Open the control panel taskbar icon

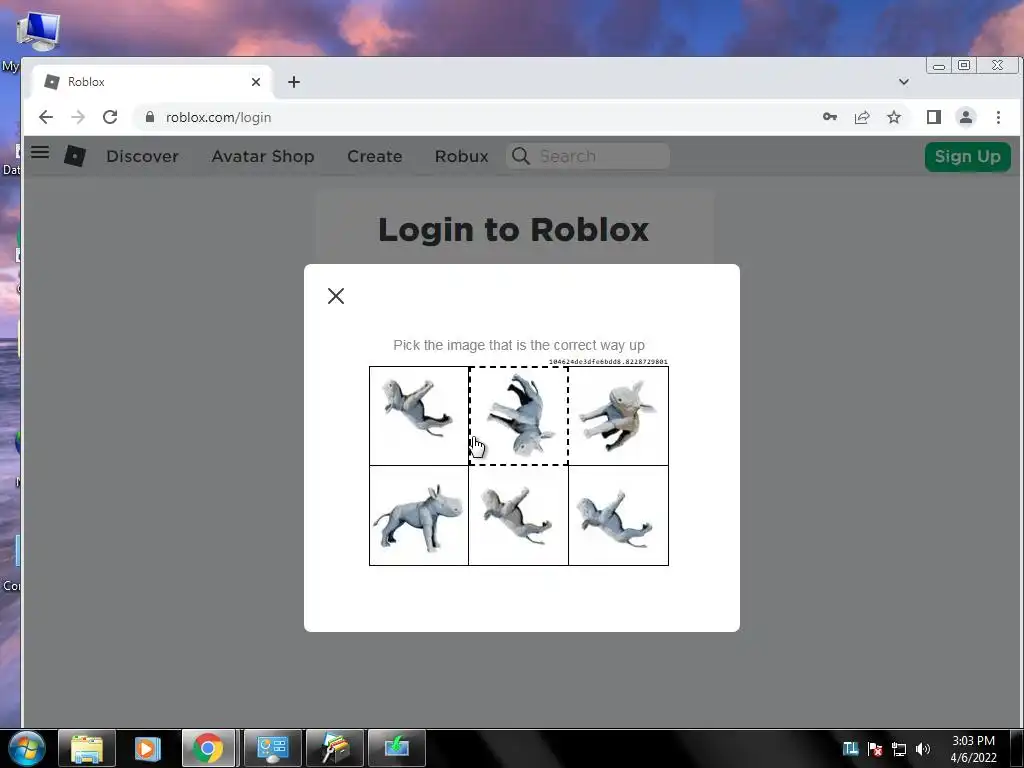(x=272, y=748)
